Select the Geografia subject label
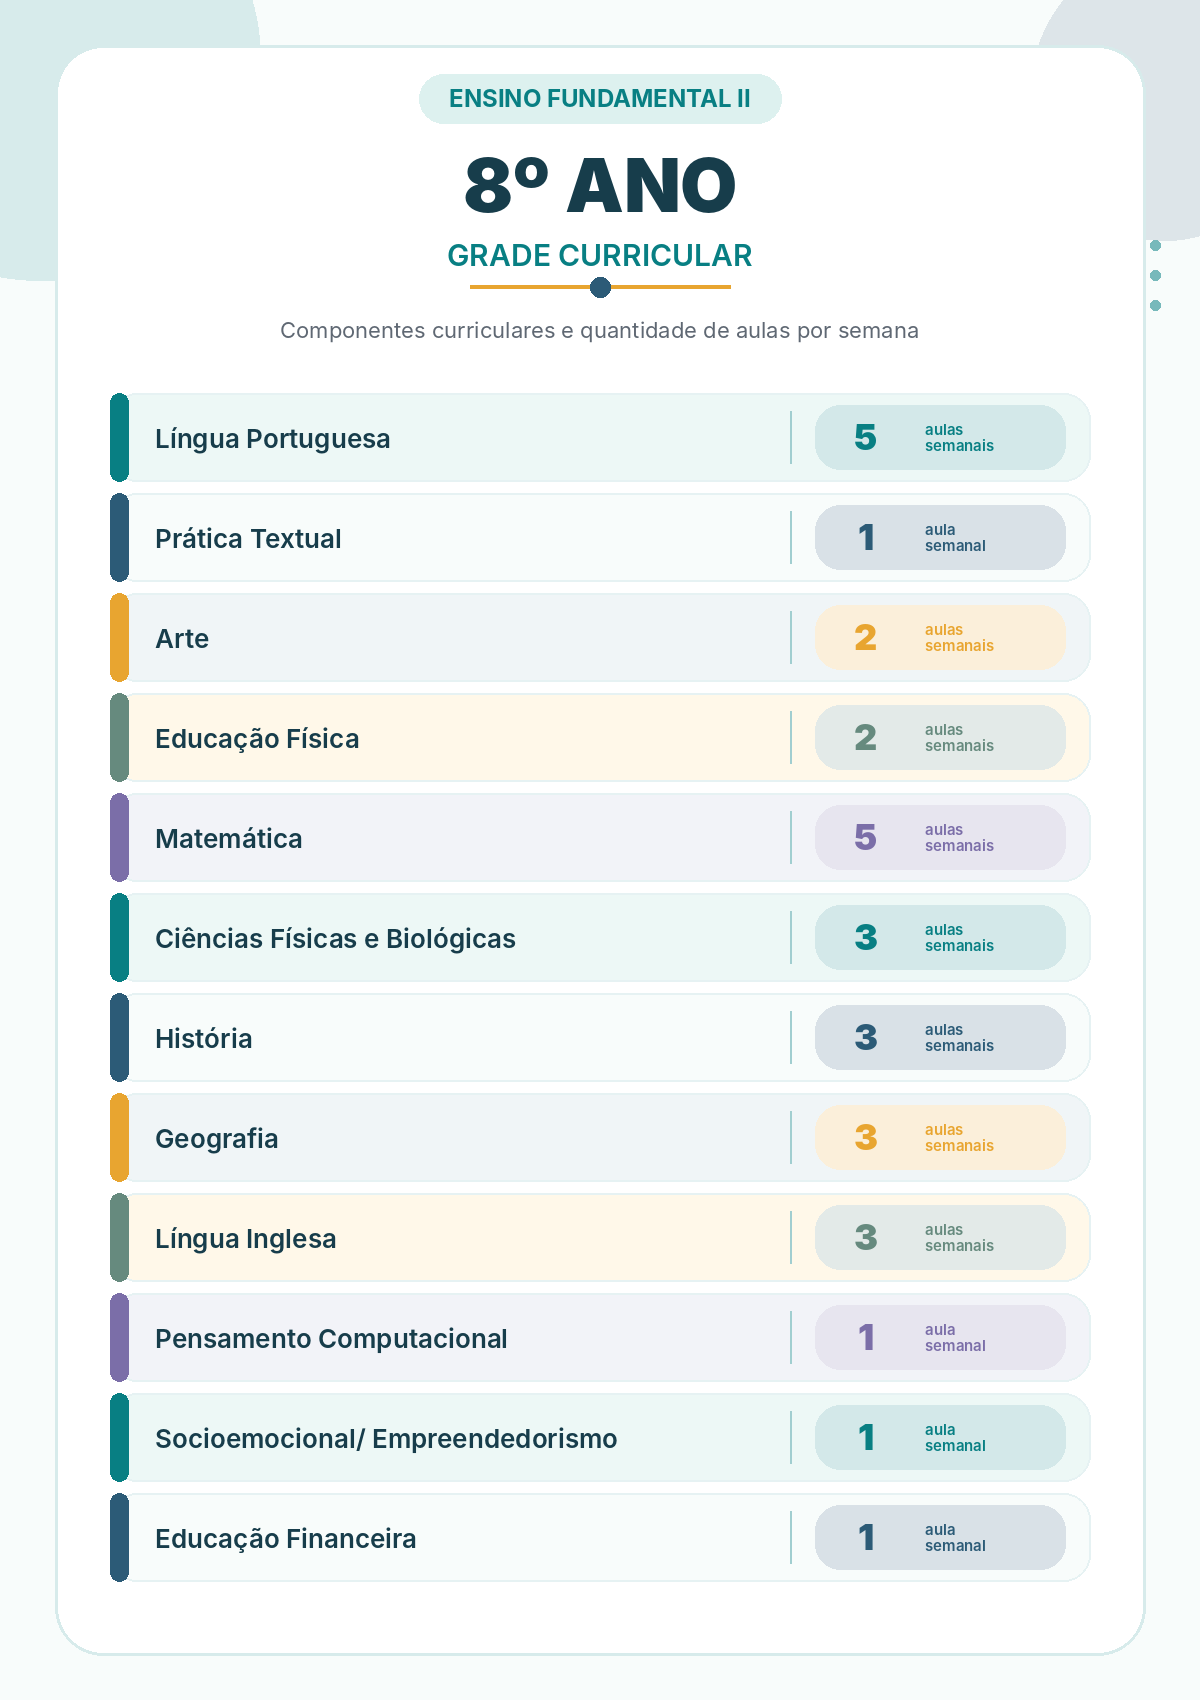Image resolution: width=1200 pixels, height=1700 pixels. coord(217,1139)
